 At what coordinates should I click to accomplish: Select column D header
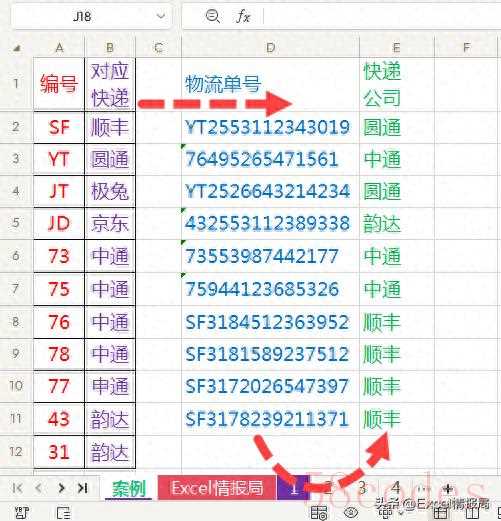(x=270, y=48)
